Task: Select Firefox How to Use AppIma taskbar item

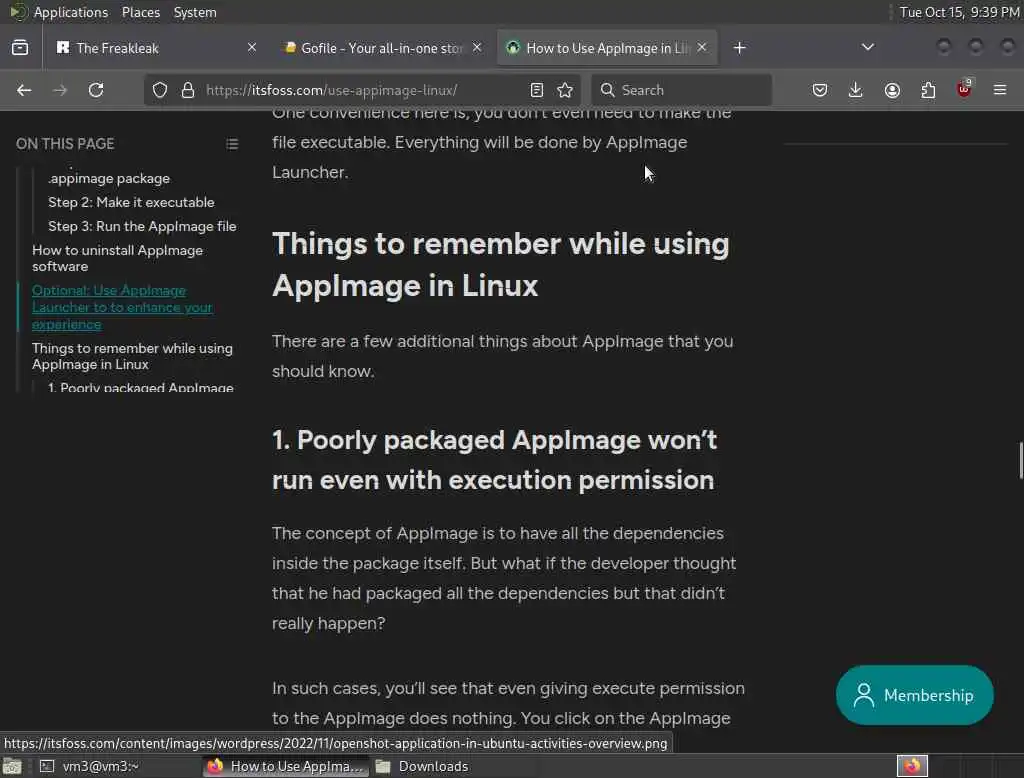Action: 285,766
